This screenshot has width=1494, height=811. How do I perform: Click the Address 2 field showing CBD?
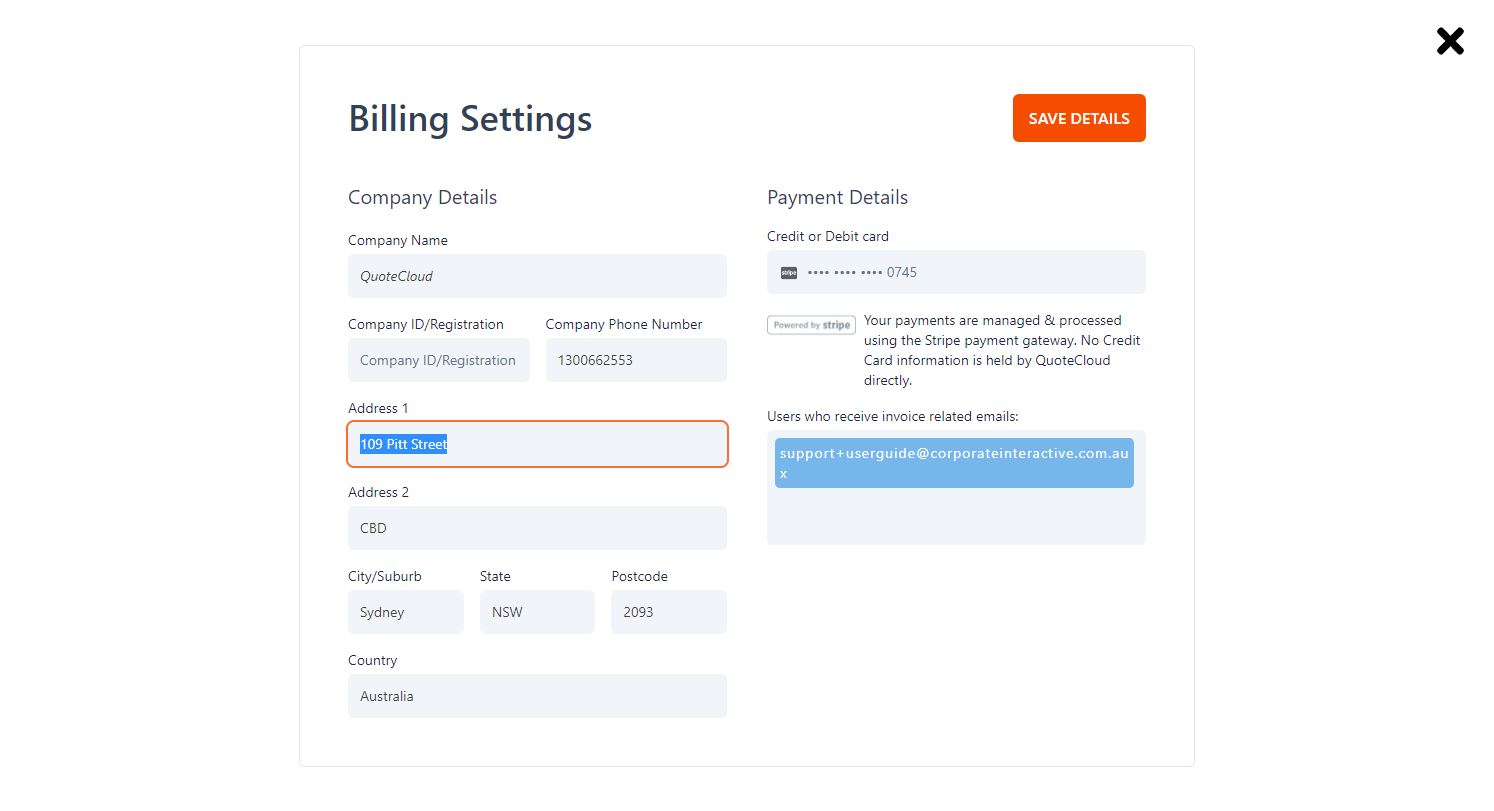coord(537,527)
